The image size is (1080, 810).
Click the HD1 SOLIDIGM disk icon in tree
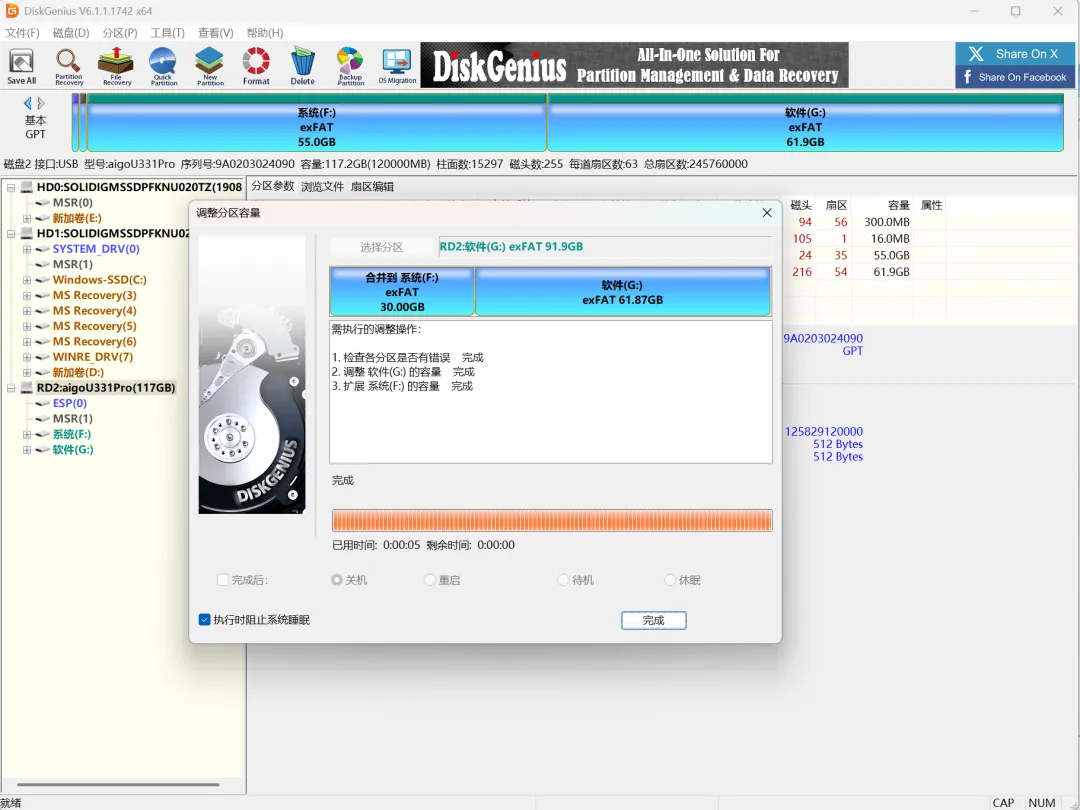pyautogui.click(x=27, y=233)
